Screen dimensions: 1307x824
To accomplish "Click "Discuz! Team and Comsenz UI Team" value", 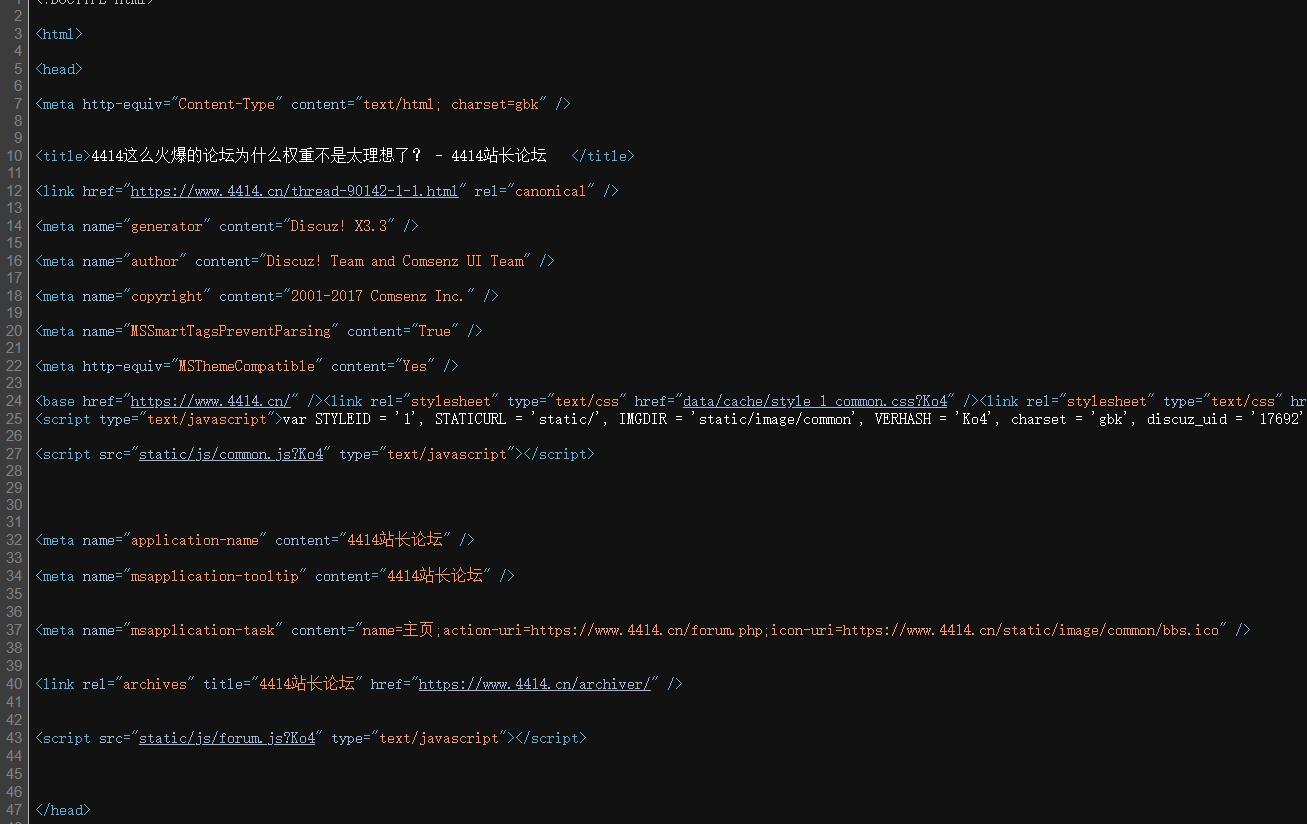I will 394,261.
